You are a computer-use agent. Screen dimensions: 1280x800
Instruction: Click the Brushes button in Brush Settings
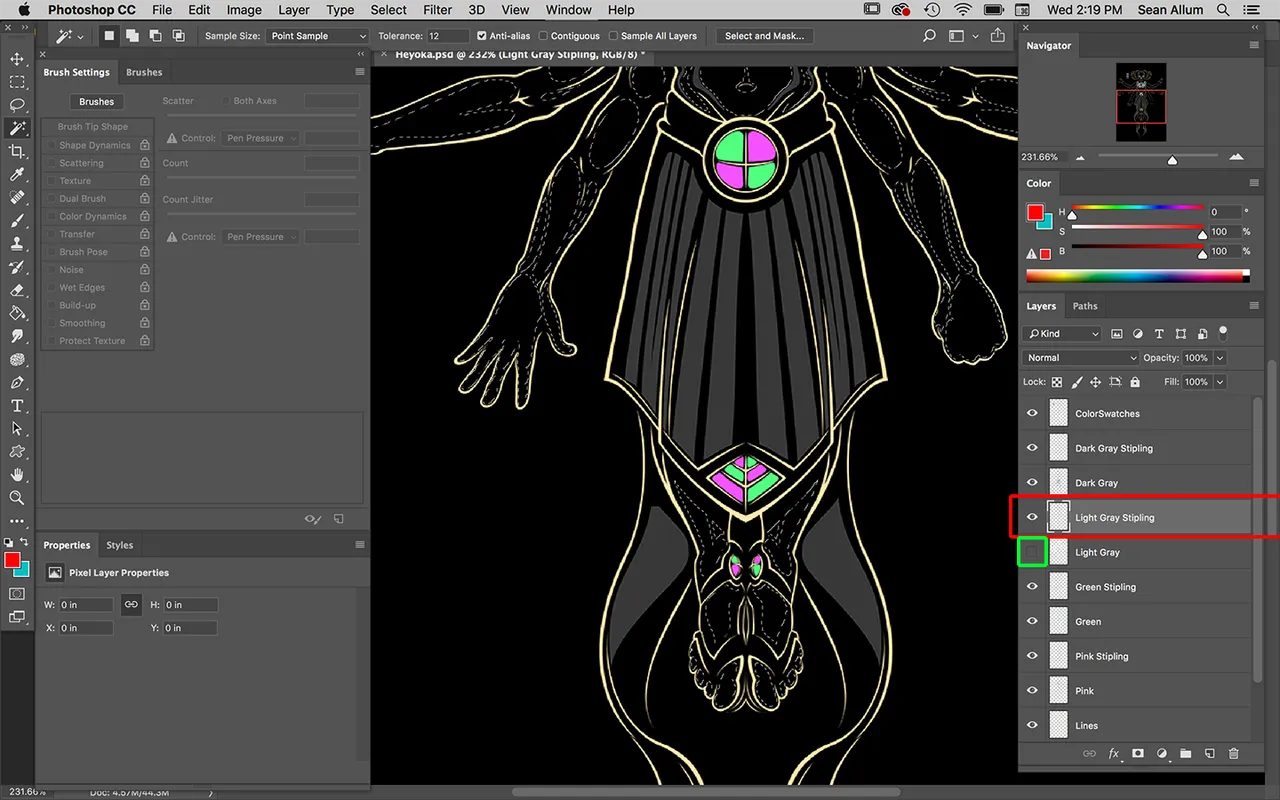coord(97,101)
